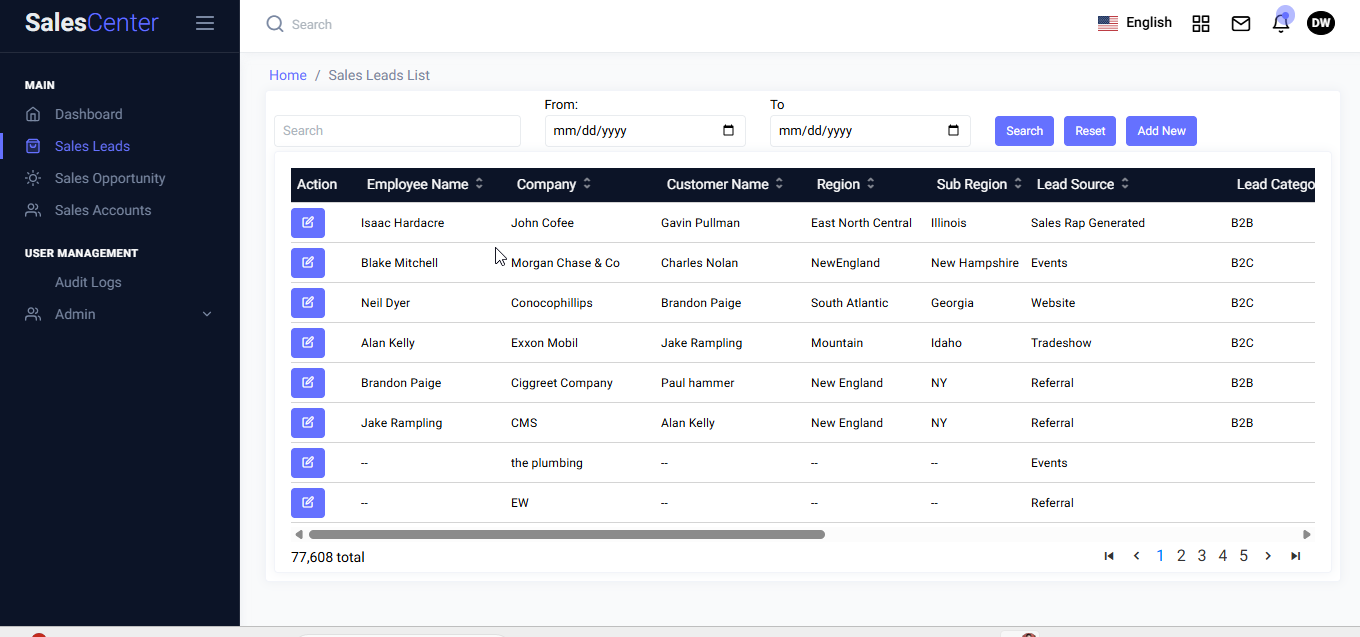Open the English language selector
This screenshot has width=1360, height=637.
(1135, 23)
